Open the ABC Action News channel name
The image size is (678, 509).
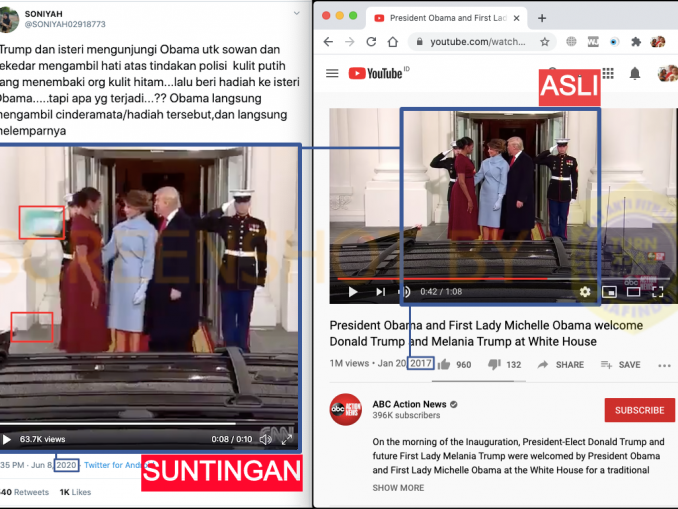click(409, 404)
